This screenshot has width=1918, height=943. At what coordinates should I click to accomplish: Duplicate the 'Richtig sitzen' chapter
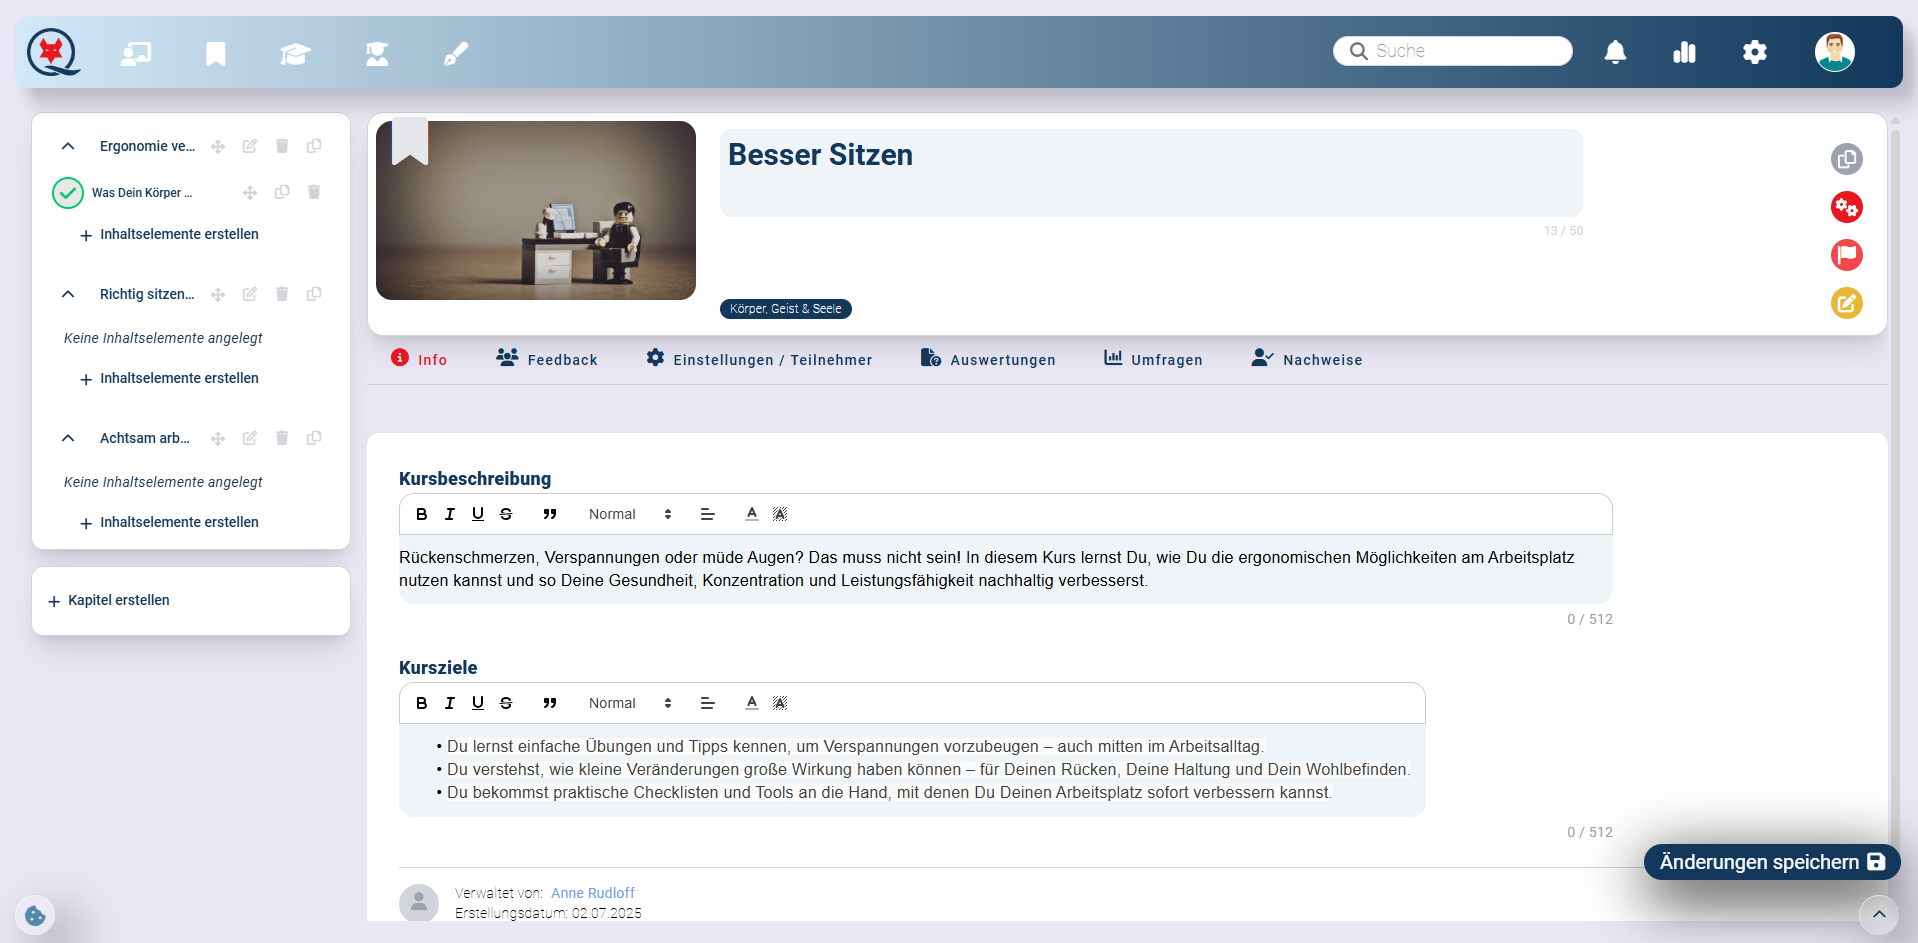[x=314, y=294]
